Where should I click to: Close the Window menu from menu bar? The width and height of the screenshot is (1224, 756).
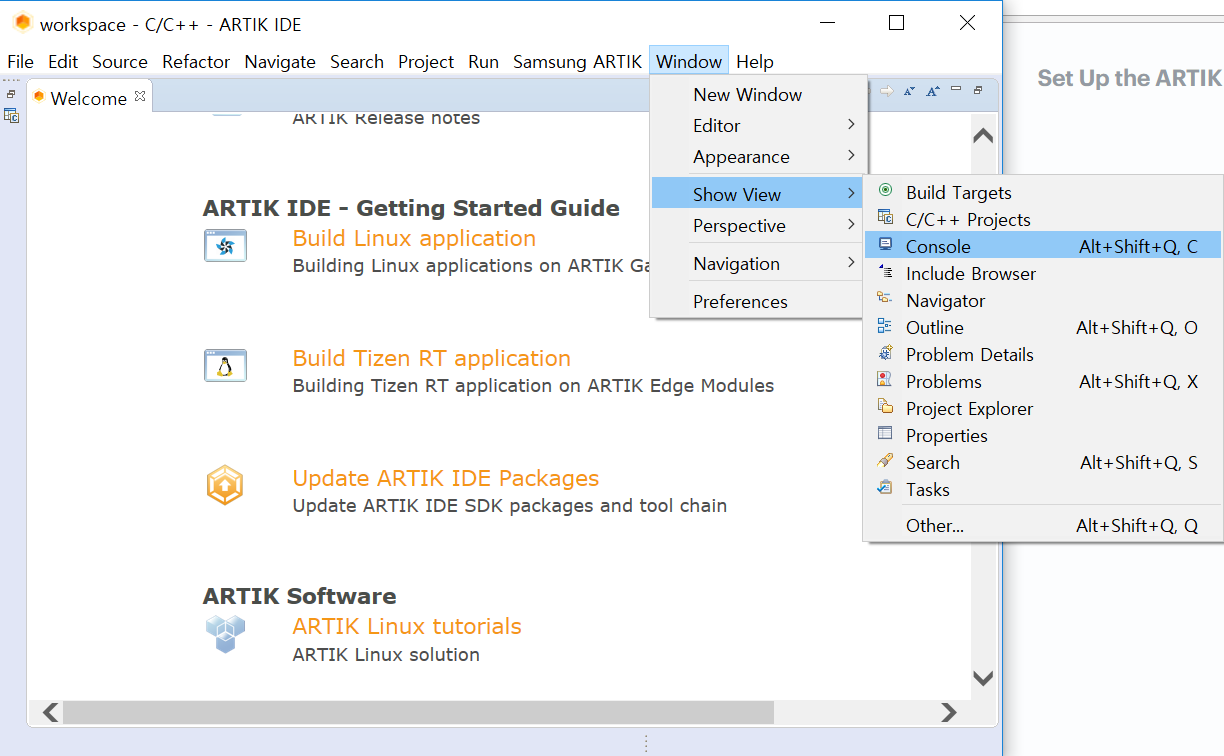(x=689, y=61)
